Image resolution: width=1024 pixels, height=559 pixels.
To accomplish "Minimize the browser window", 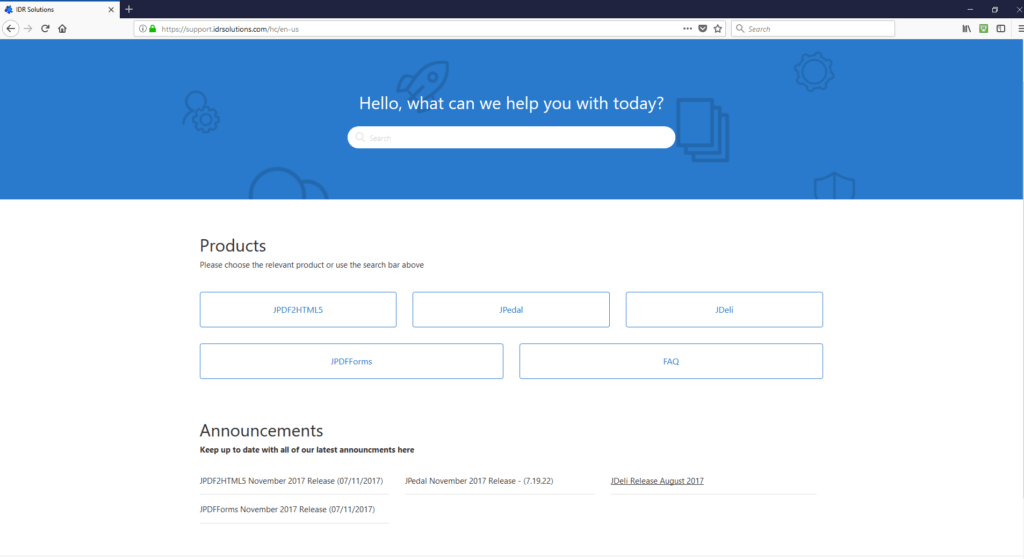I will coord(970,9).
